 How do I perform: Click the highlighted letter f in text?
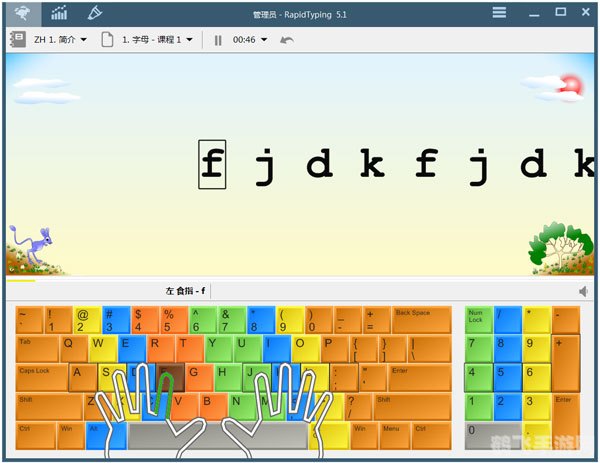pos(212,164)
